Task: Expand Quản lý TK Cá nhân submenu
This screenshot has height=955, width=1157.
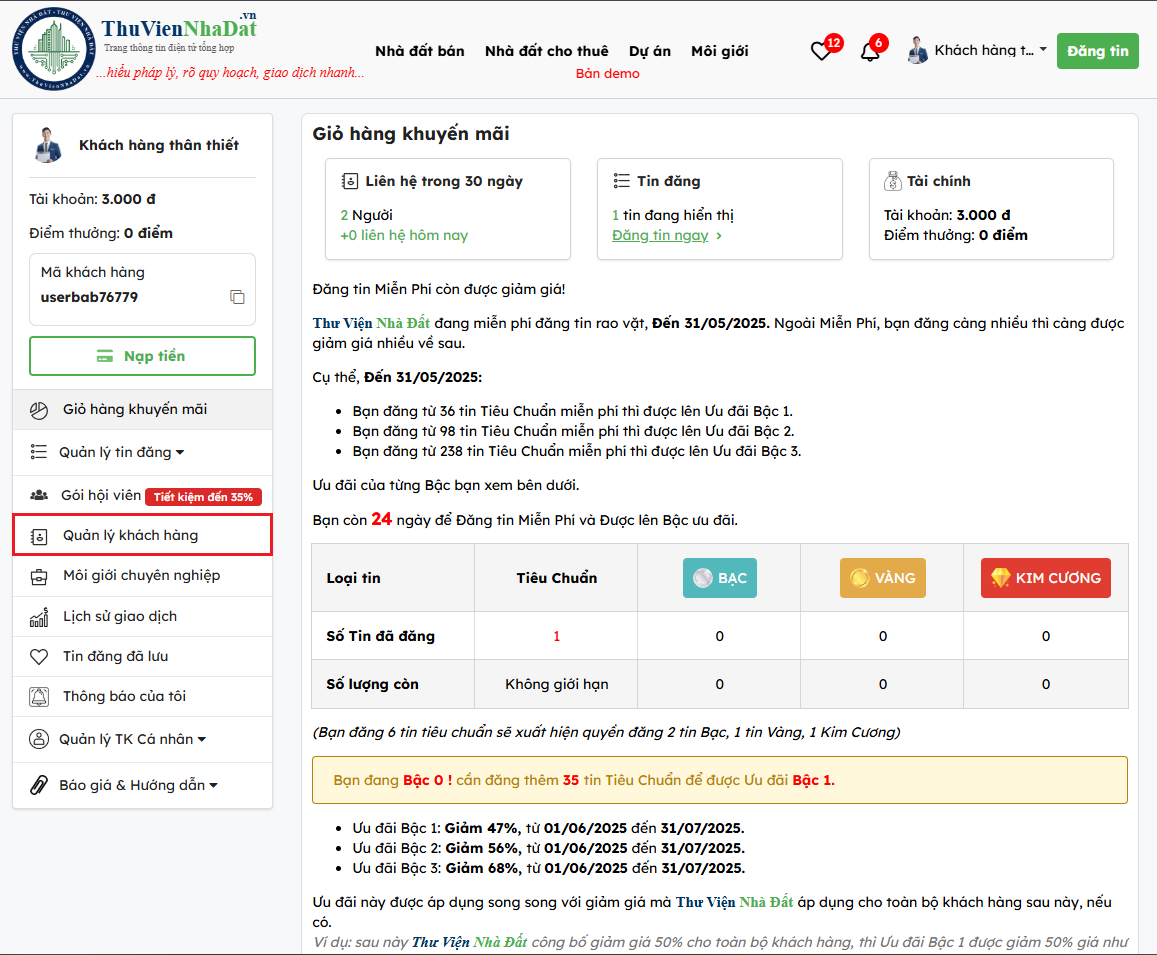Action: 132,739
